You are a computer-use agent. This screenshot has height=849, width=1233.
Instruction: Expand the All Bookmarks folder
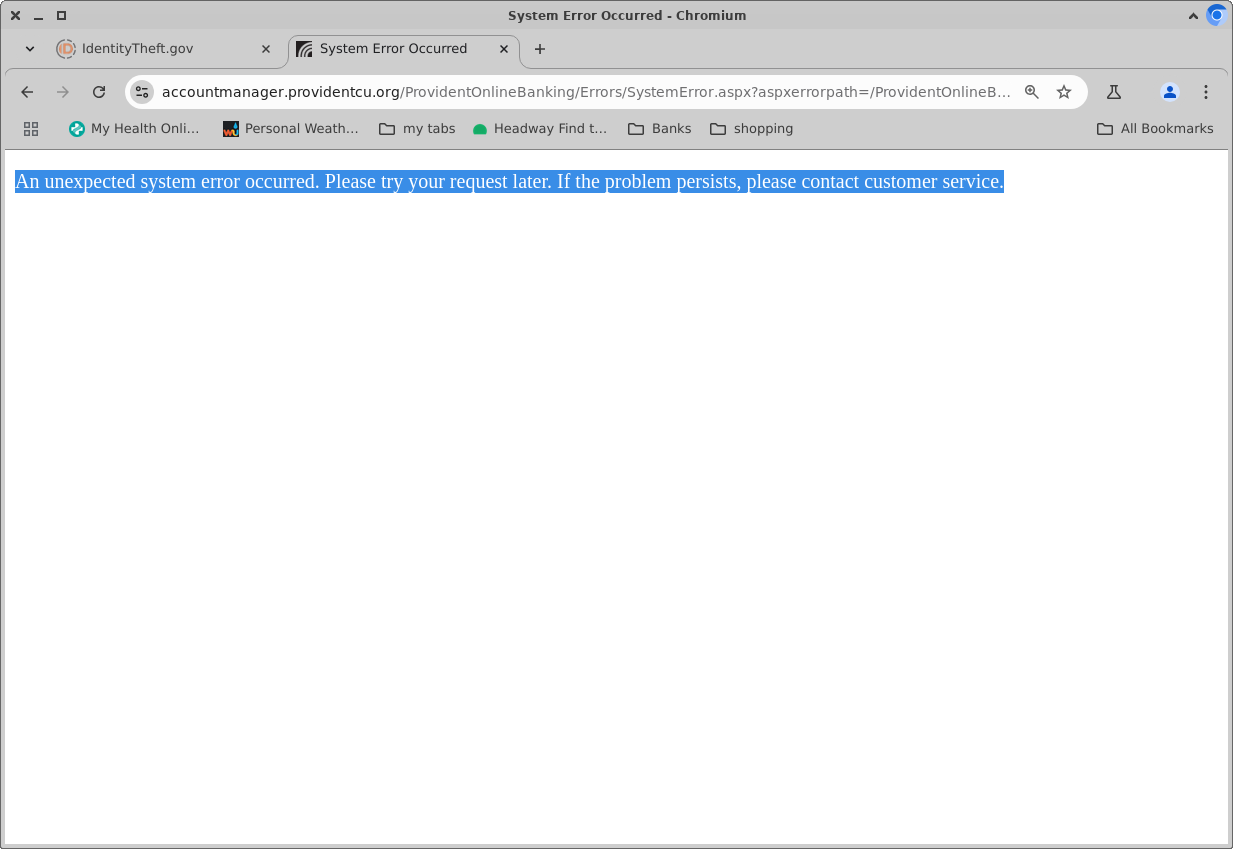click(1155, 129)
